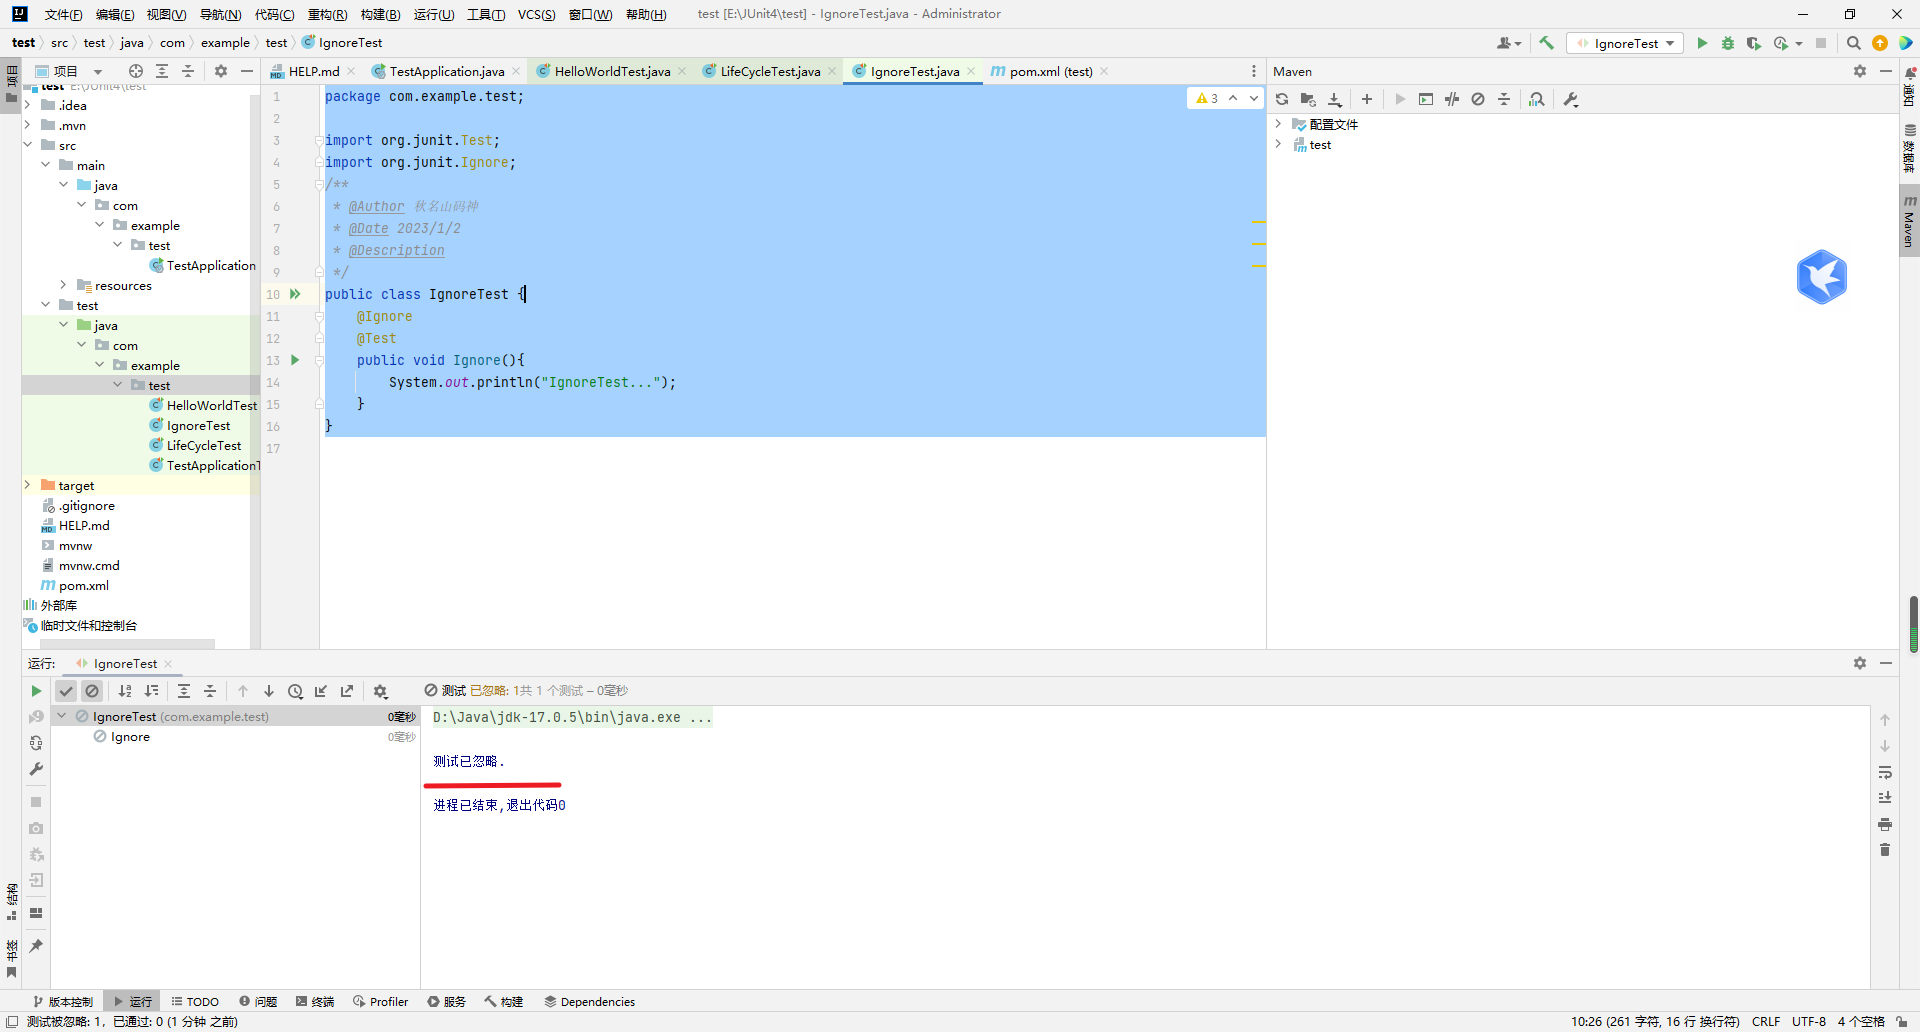The width and height of the screenshot is (1920, 1032).
Task: Click Generate sources and update folders in Maven
Action: click(1308, 99)
